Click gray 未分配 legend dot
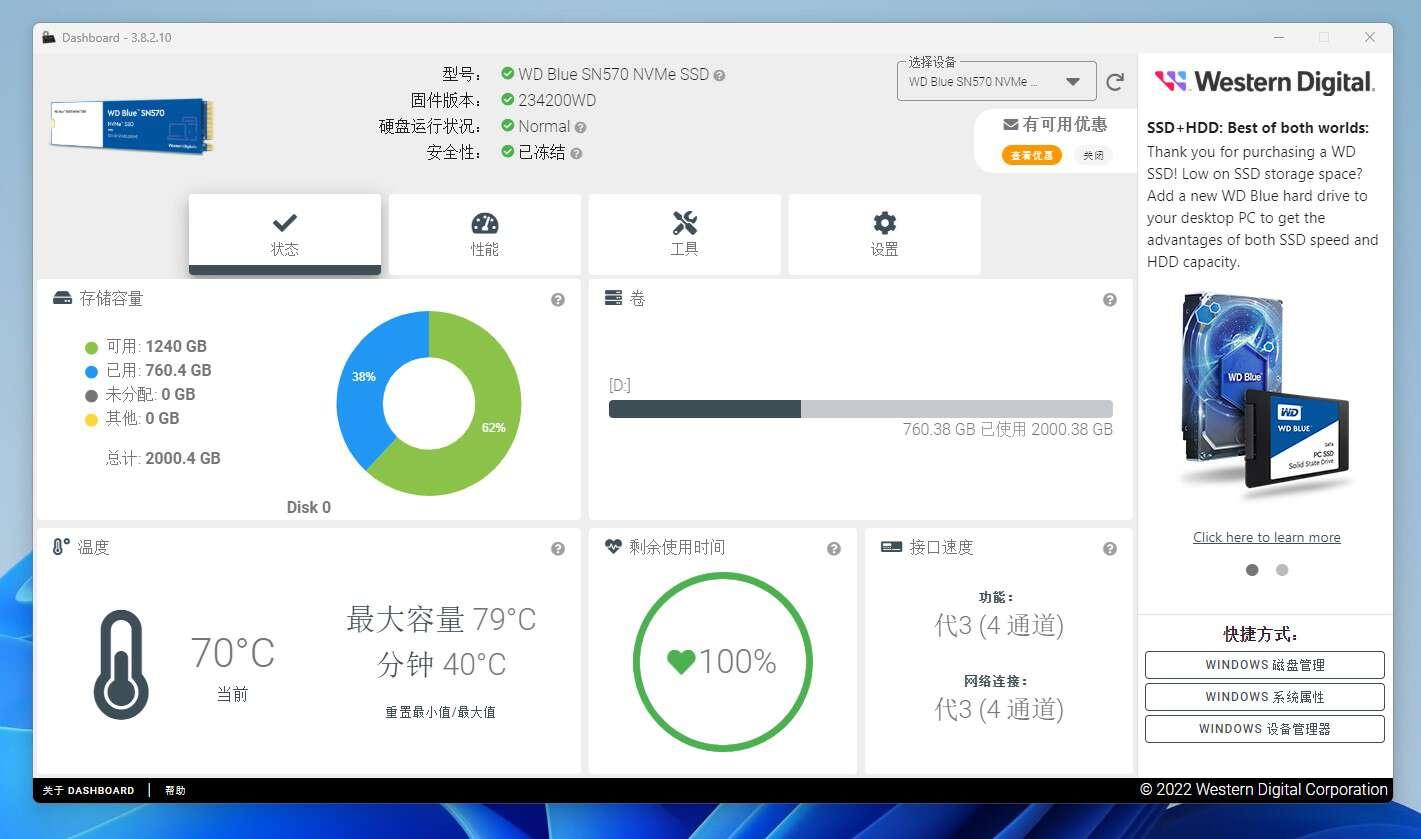The height and width of the screenshot is (839, 1421). click(x=91, y=396)
